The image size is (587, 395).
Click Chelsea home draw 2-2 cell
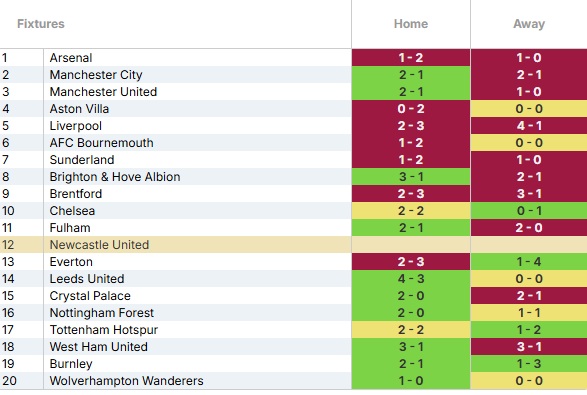(x=411, y=211)
